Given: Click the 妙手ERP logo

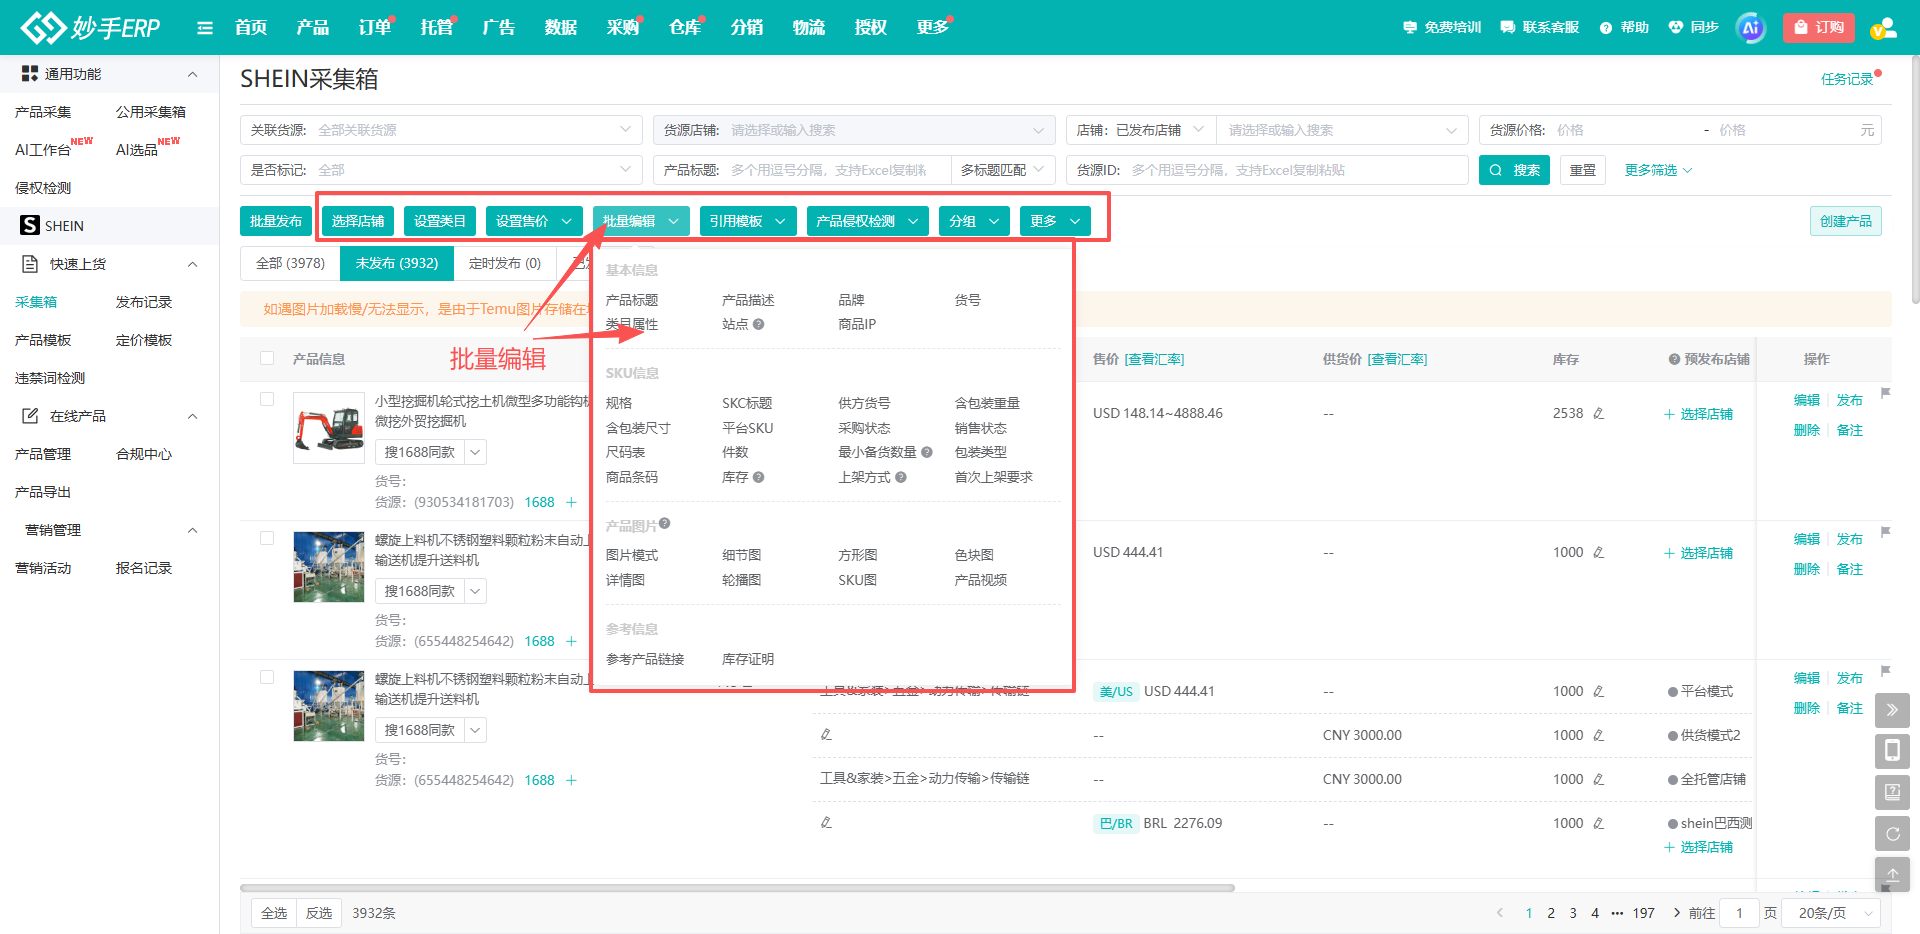Looking at the screenshot, I should 90,27.
